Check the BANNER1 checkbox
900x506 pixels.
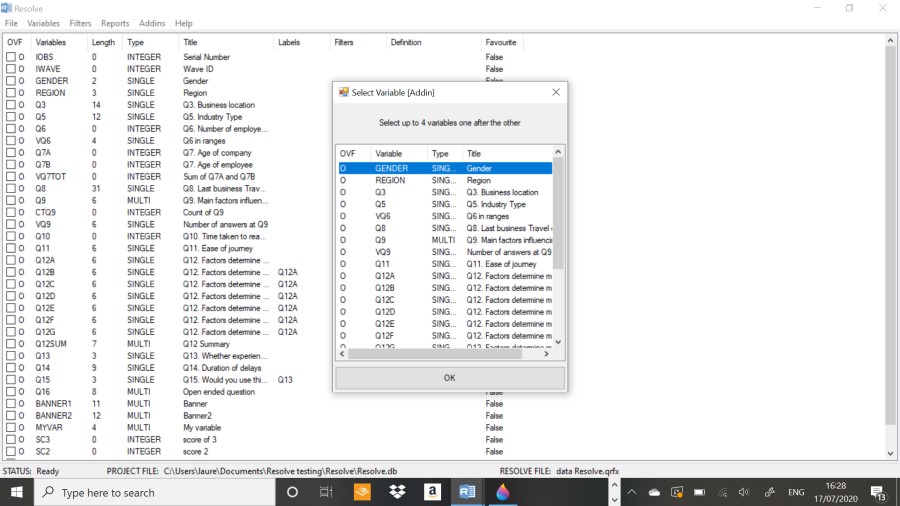click(11, 403)
